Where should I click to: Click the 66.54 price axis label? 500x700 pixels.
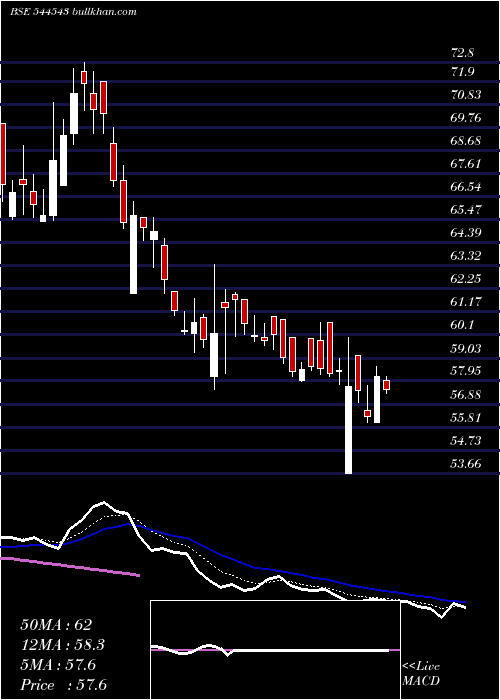[466, 187]
